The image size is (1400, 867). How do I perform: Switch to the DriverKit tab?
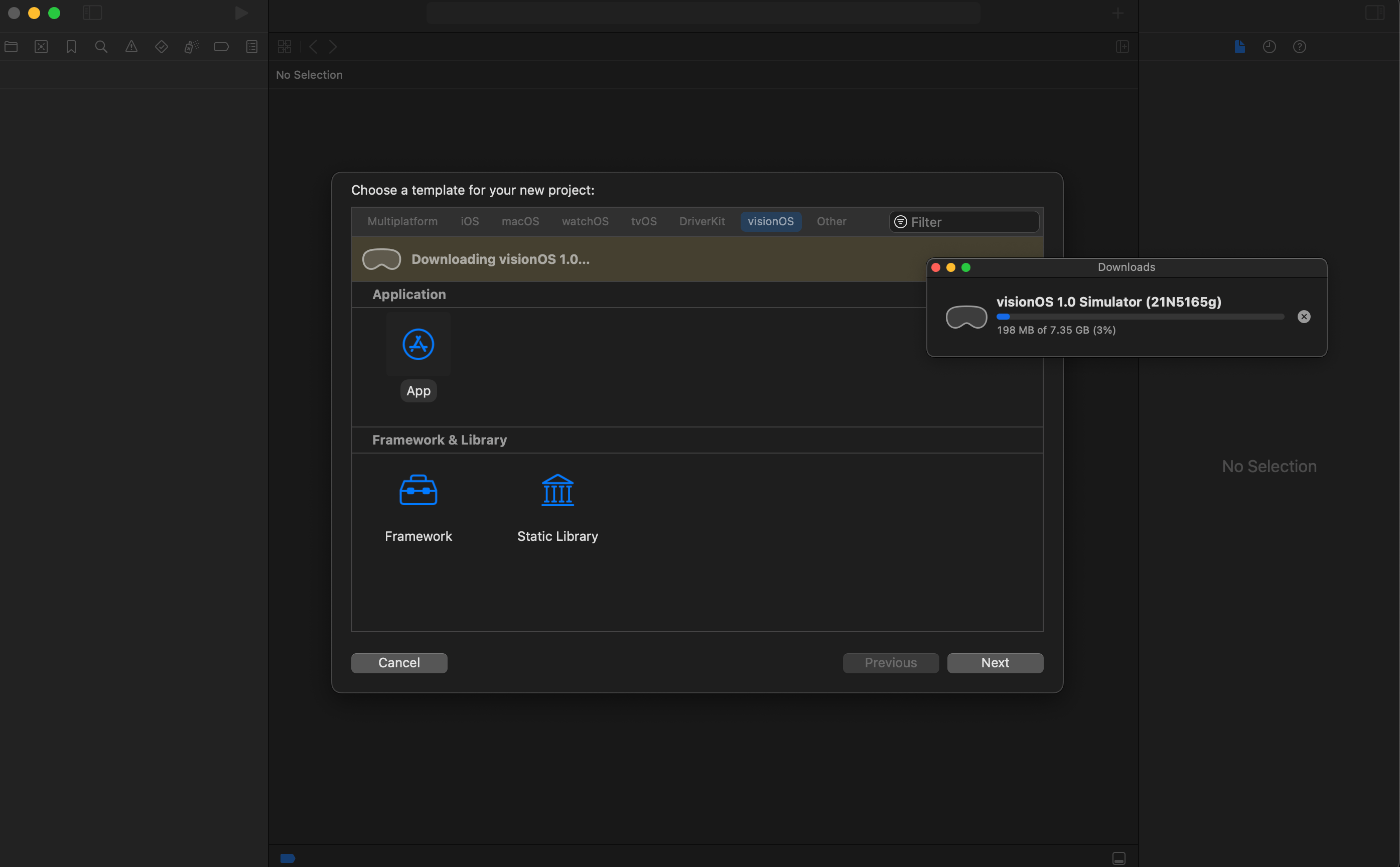702,222
